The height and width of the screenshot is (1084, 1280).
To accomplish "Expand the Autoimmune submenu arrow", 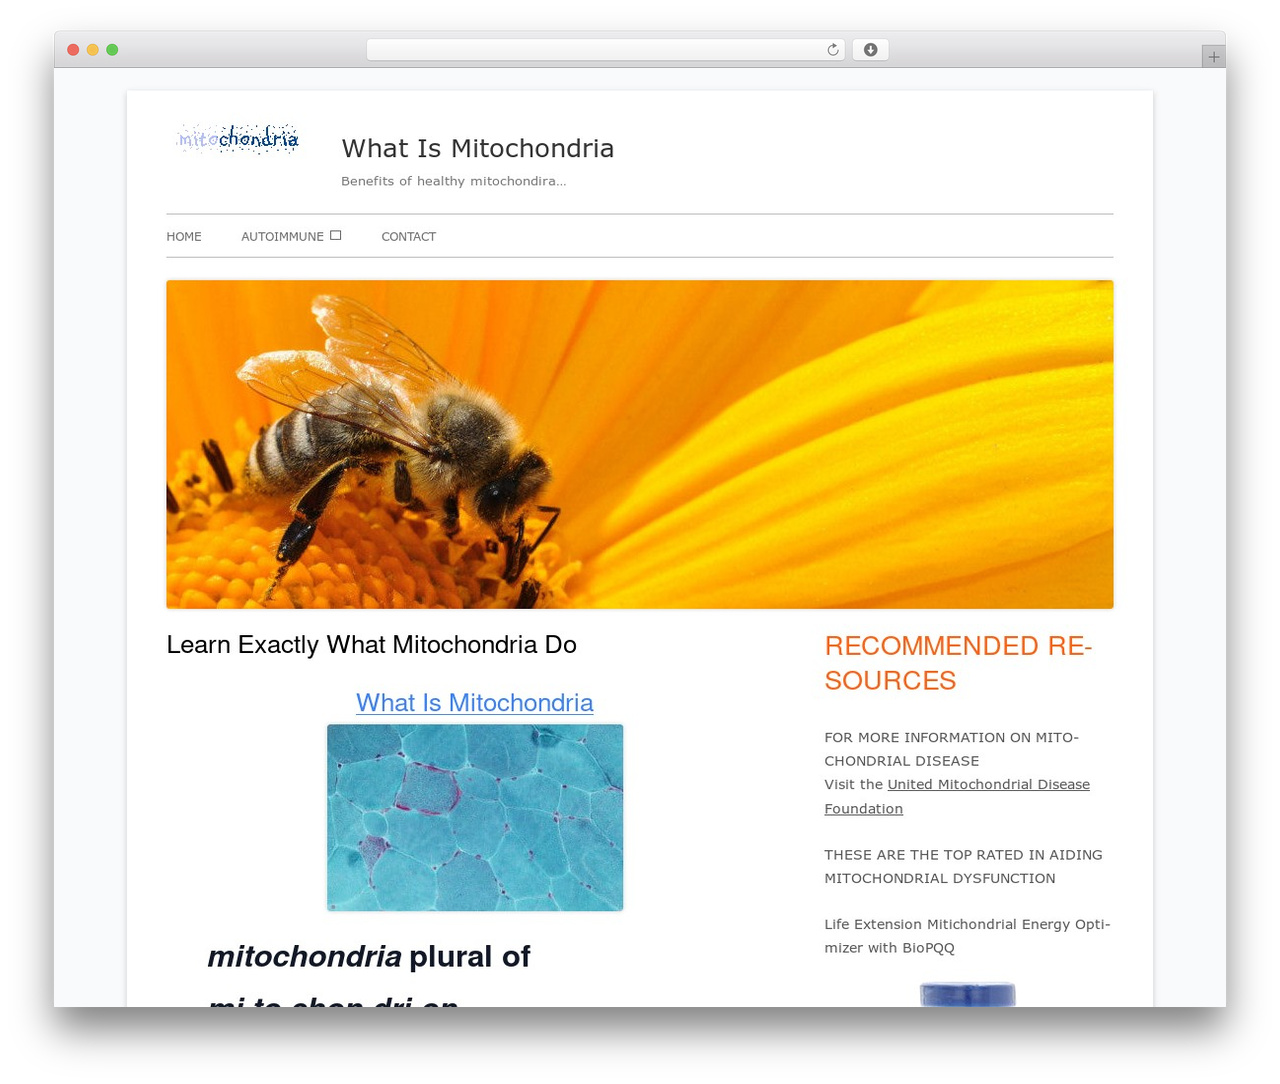I will pos(336,236).
